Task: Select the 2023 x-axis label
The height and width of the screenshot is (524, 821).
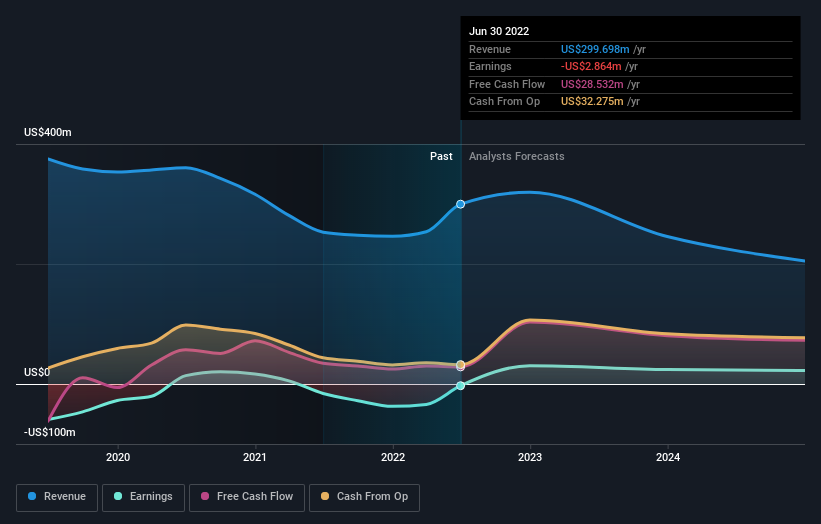Action: coord(530,457)
